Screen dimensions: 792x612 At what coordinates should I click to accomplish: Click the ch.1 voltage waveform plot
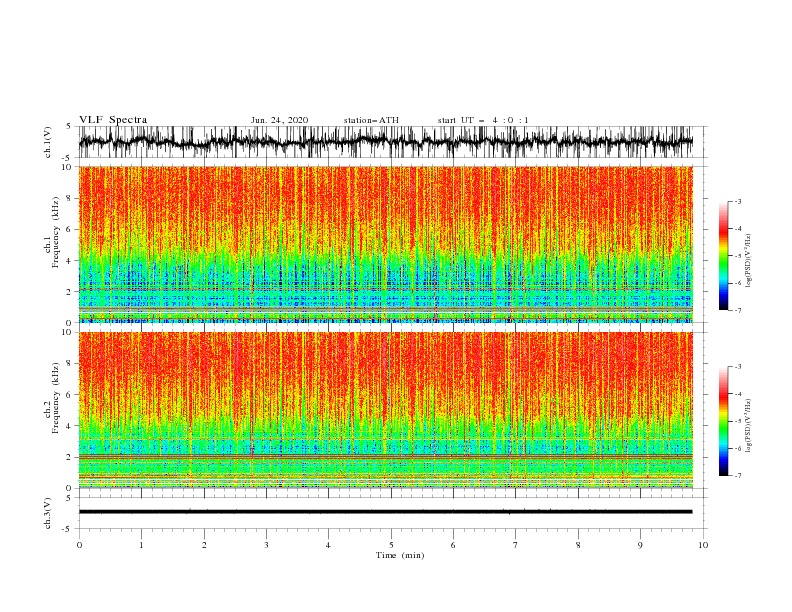click(x=385, y=142)
